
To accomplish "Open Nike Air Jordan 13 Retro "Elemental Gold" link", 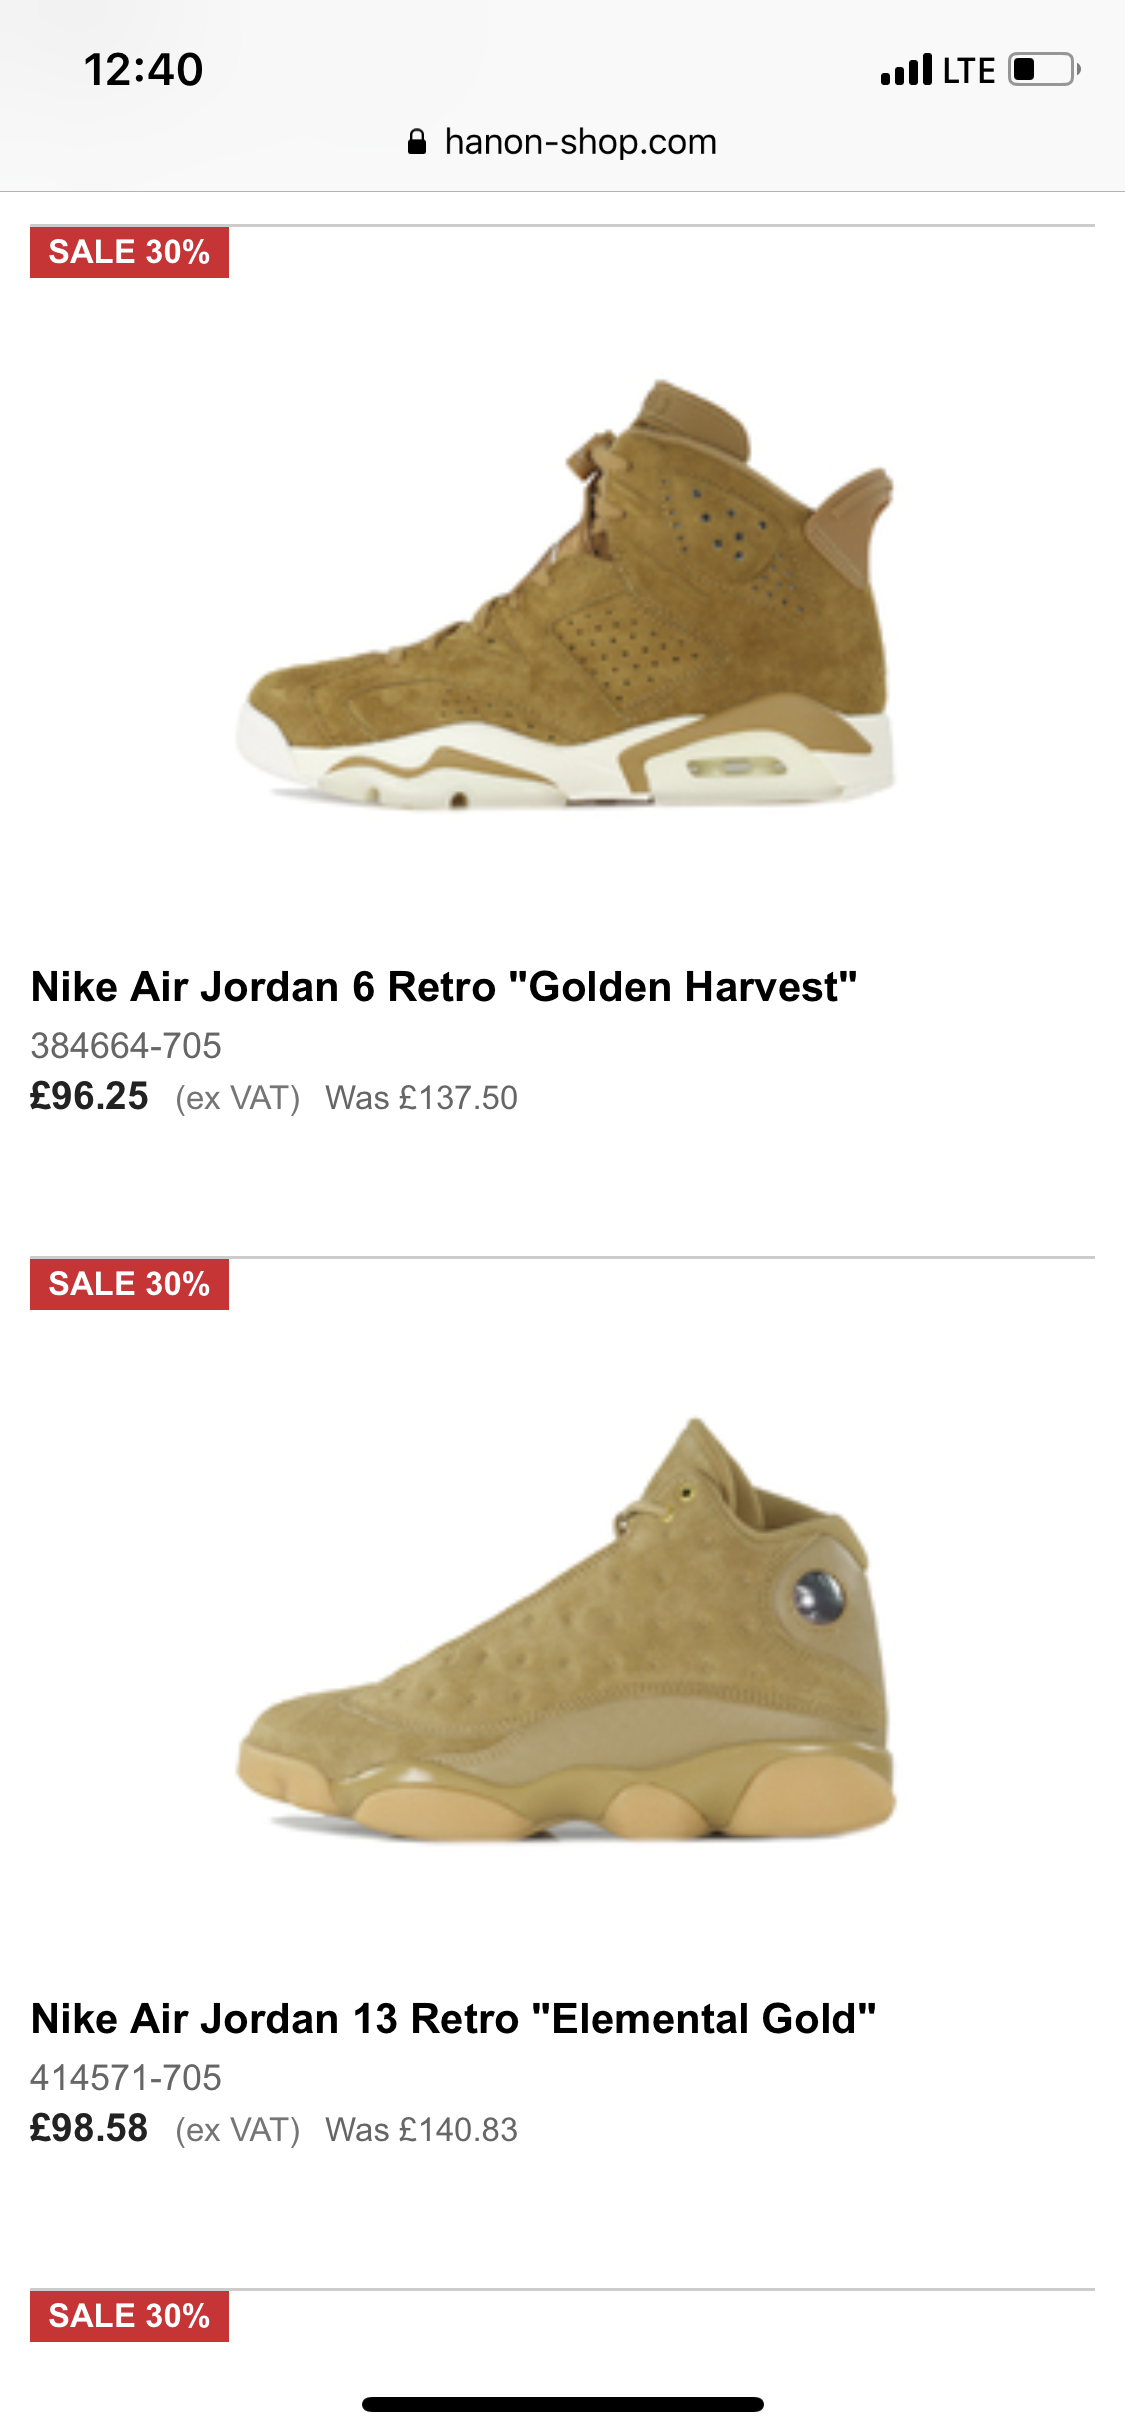I will [x=453, y=2019].
